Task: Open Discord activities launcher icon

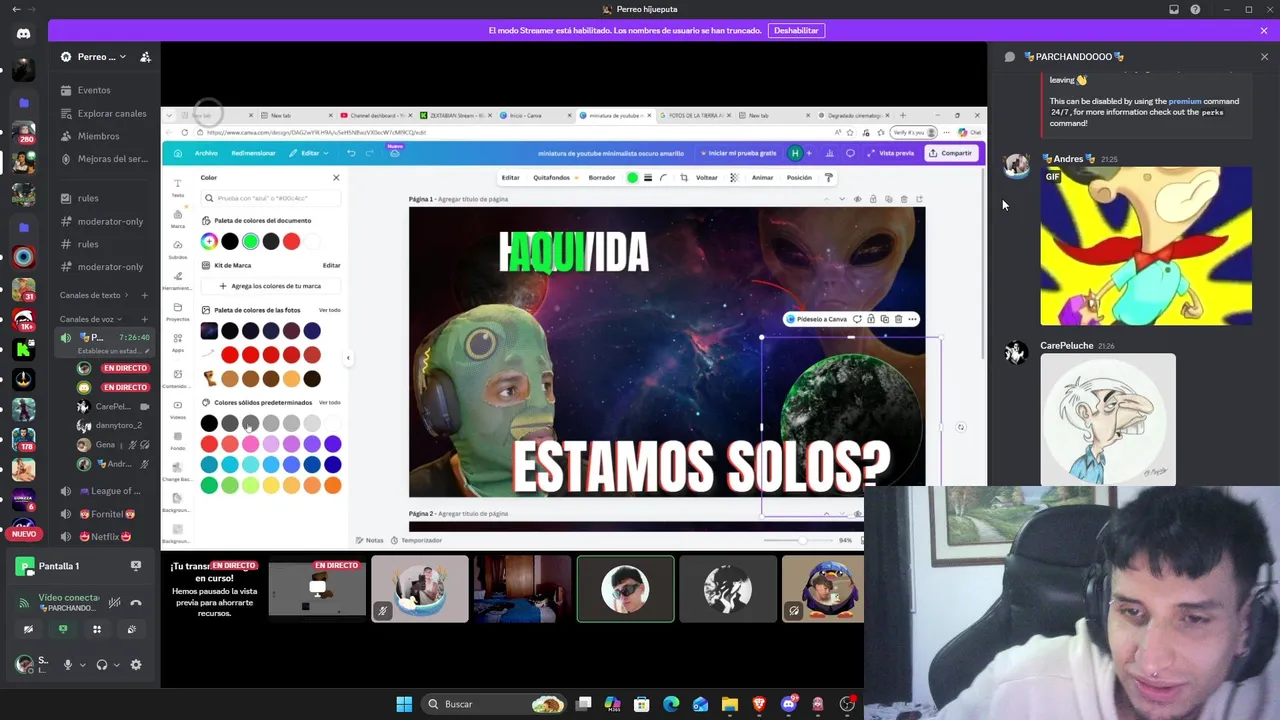Action: [x=97, y=629]
